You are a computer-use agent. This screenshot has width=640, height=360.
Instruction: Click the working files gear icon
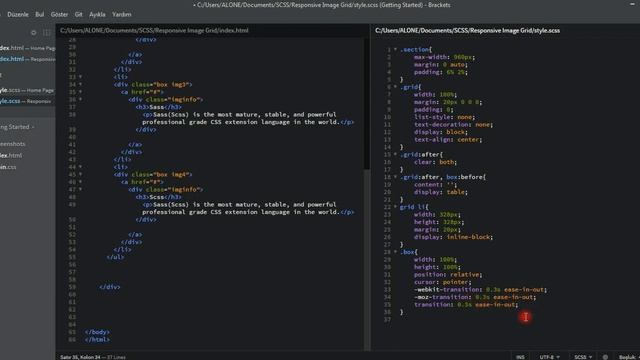coord(33,33)
